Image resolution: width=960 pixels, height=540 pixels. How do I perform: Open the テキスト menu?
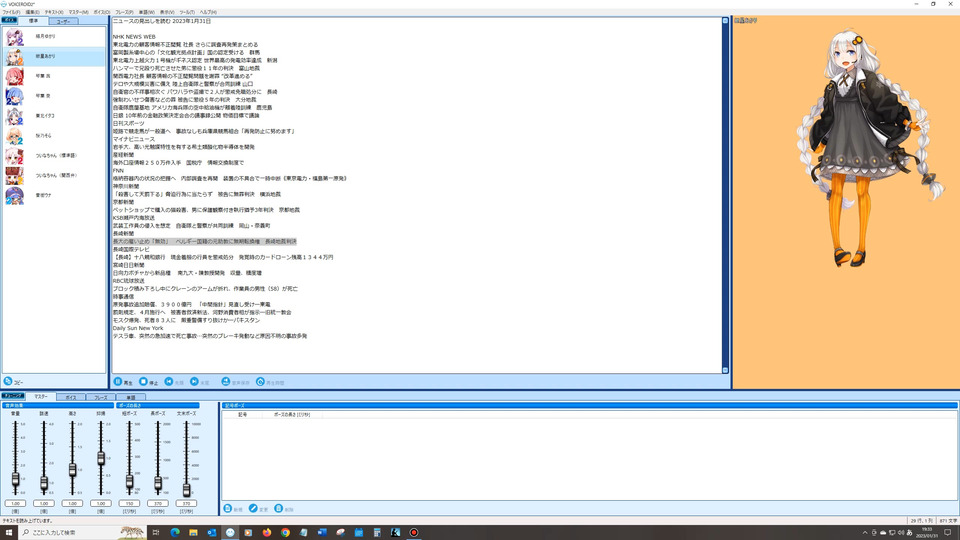[x=54, y=12]
